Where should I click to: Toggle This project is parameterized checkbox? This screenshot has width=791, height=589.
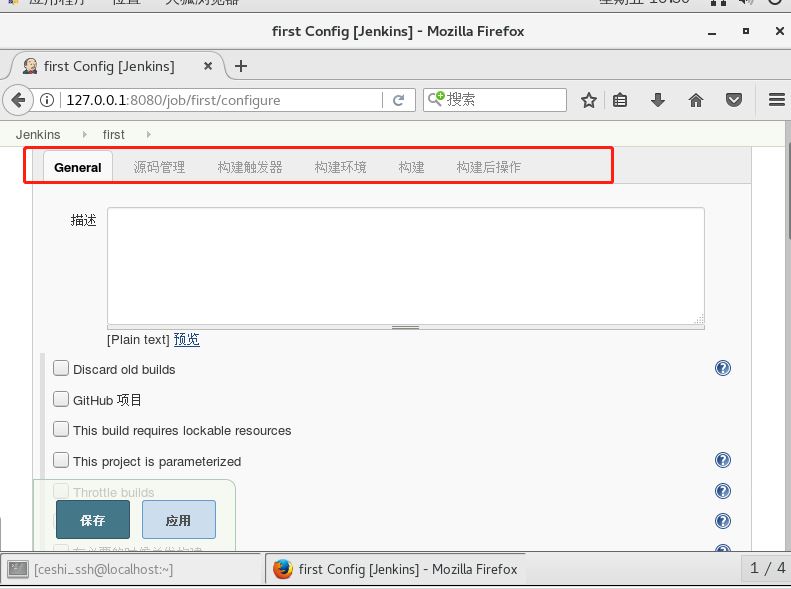click(x=61, y=461)
